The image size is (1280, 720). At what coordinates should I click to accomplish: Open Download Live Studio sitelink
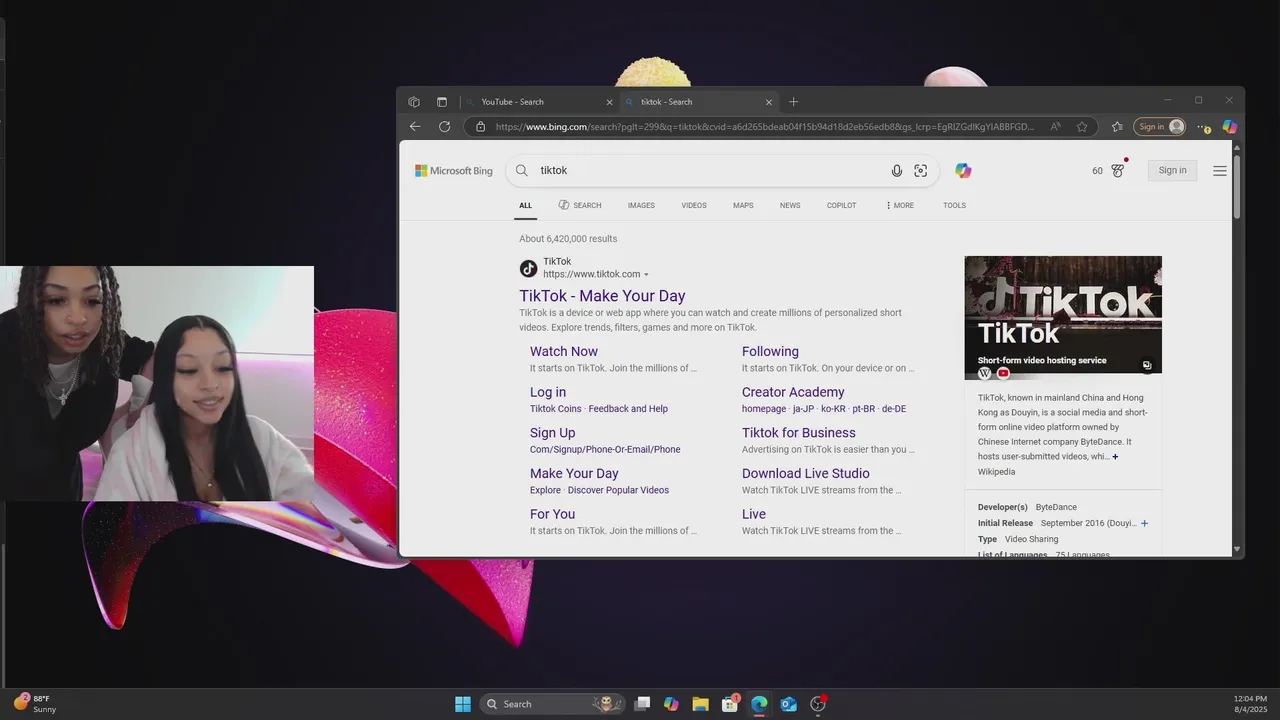[x=806, y=474]
